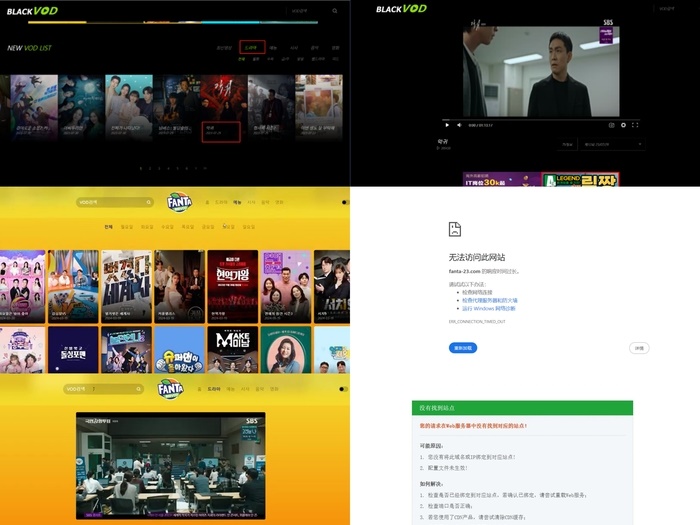Choose the 전체 day filter on the Fanta page

coord(108,227)
